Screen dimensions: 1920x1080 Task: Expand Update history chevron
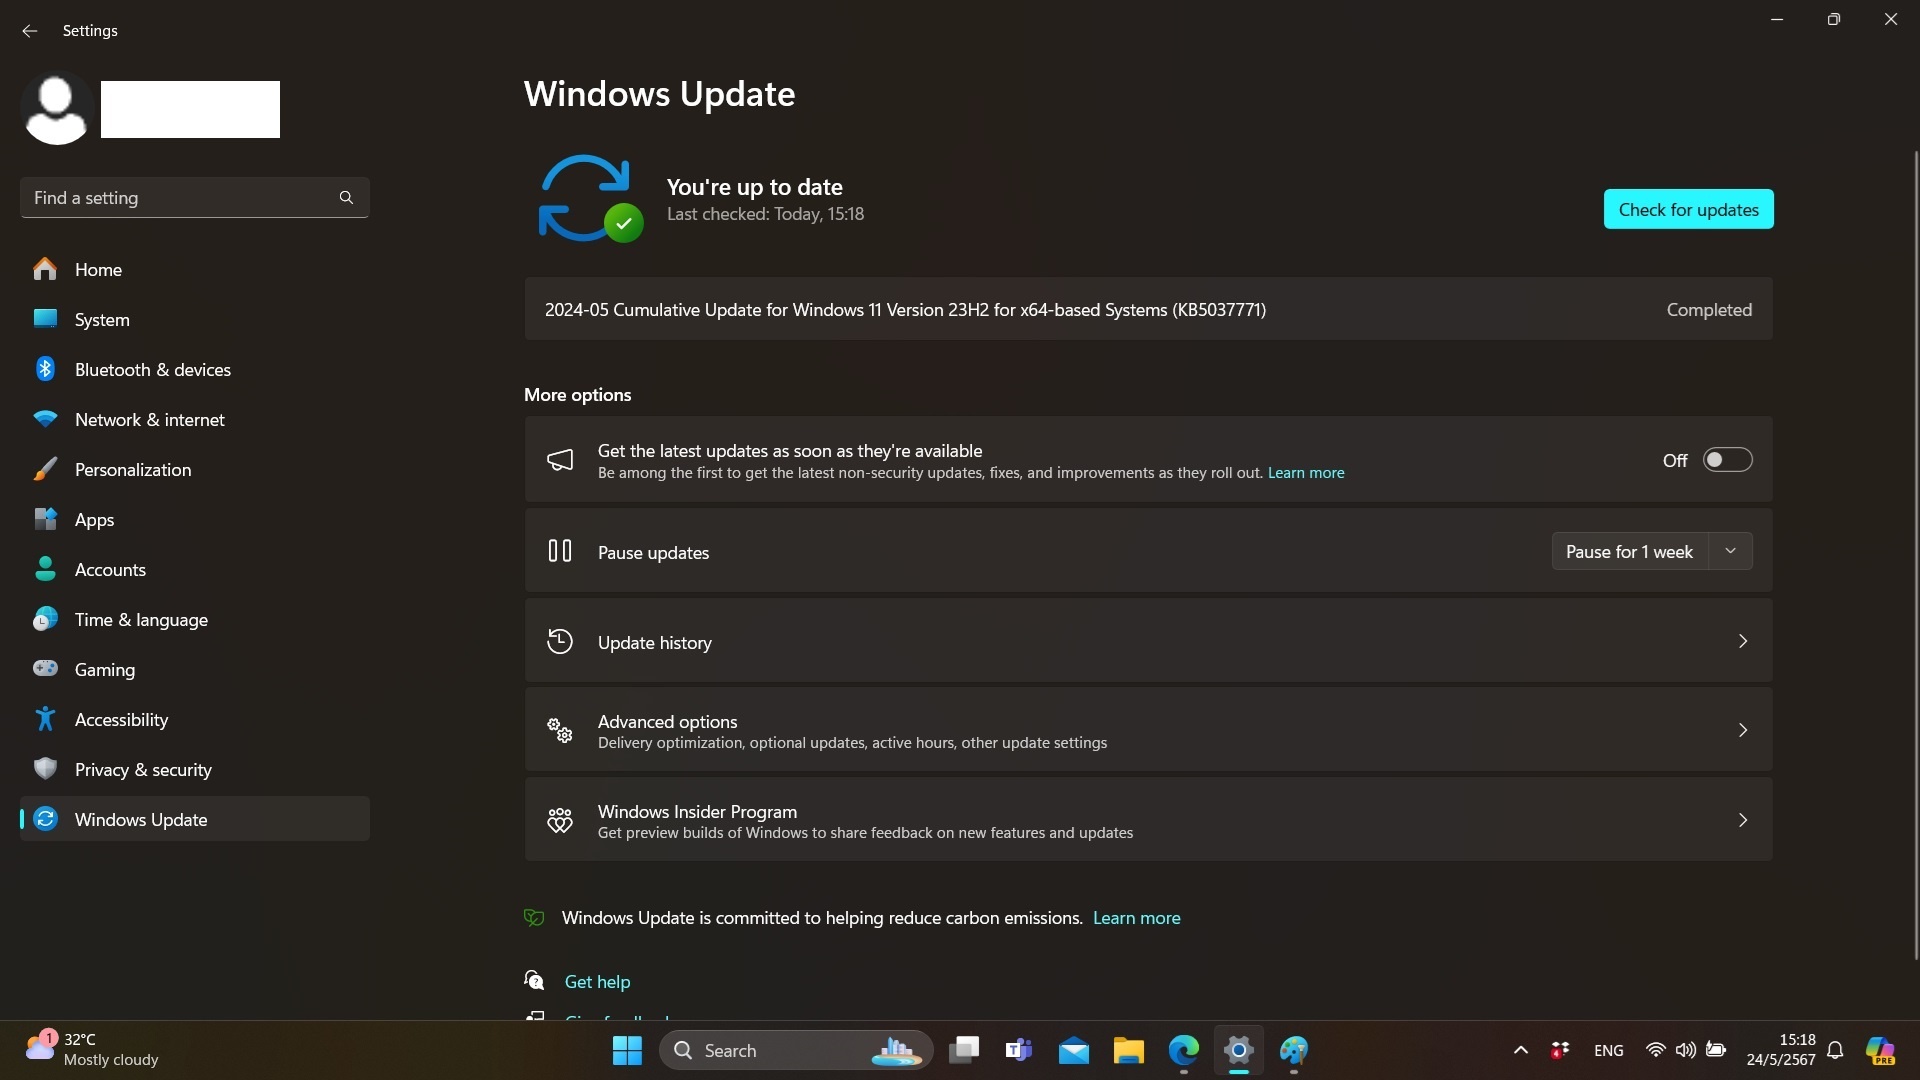point(1743,641)
